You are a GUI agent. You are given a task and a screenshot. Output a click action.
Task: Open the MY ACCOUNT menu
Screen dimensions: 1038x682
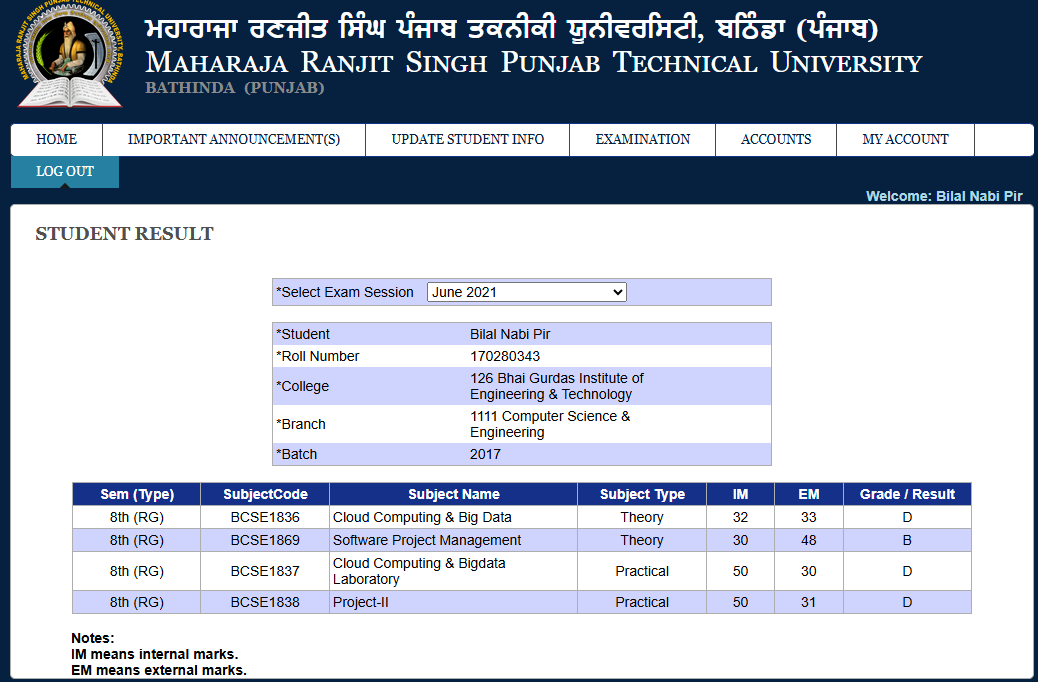(x=905, y=140)
